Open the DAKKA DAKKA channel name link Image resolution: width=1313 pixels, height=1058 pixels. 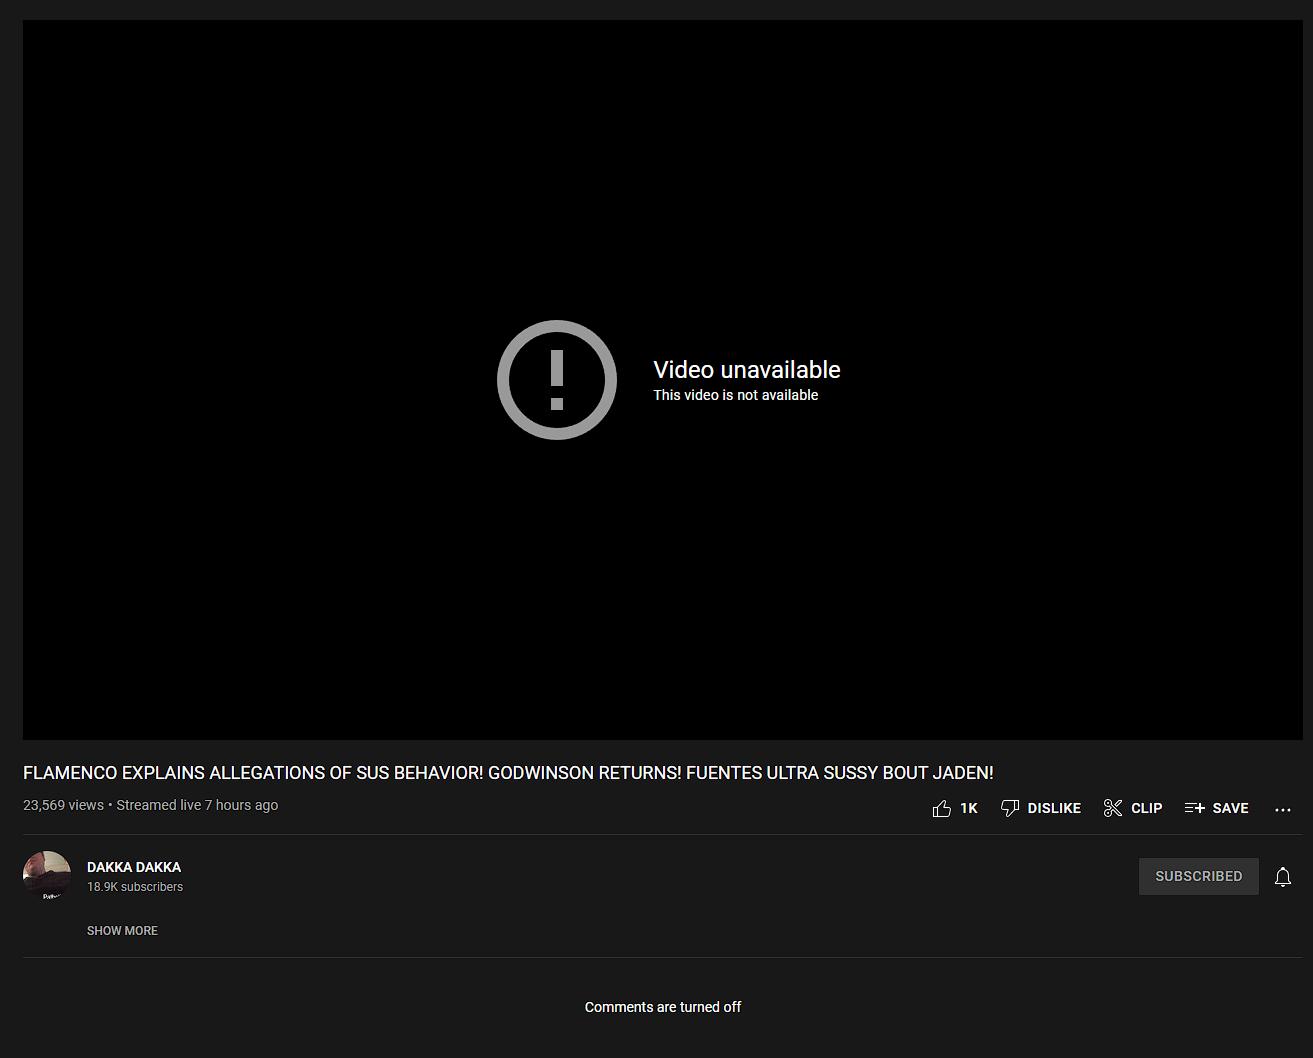(134, 867)
